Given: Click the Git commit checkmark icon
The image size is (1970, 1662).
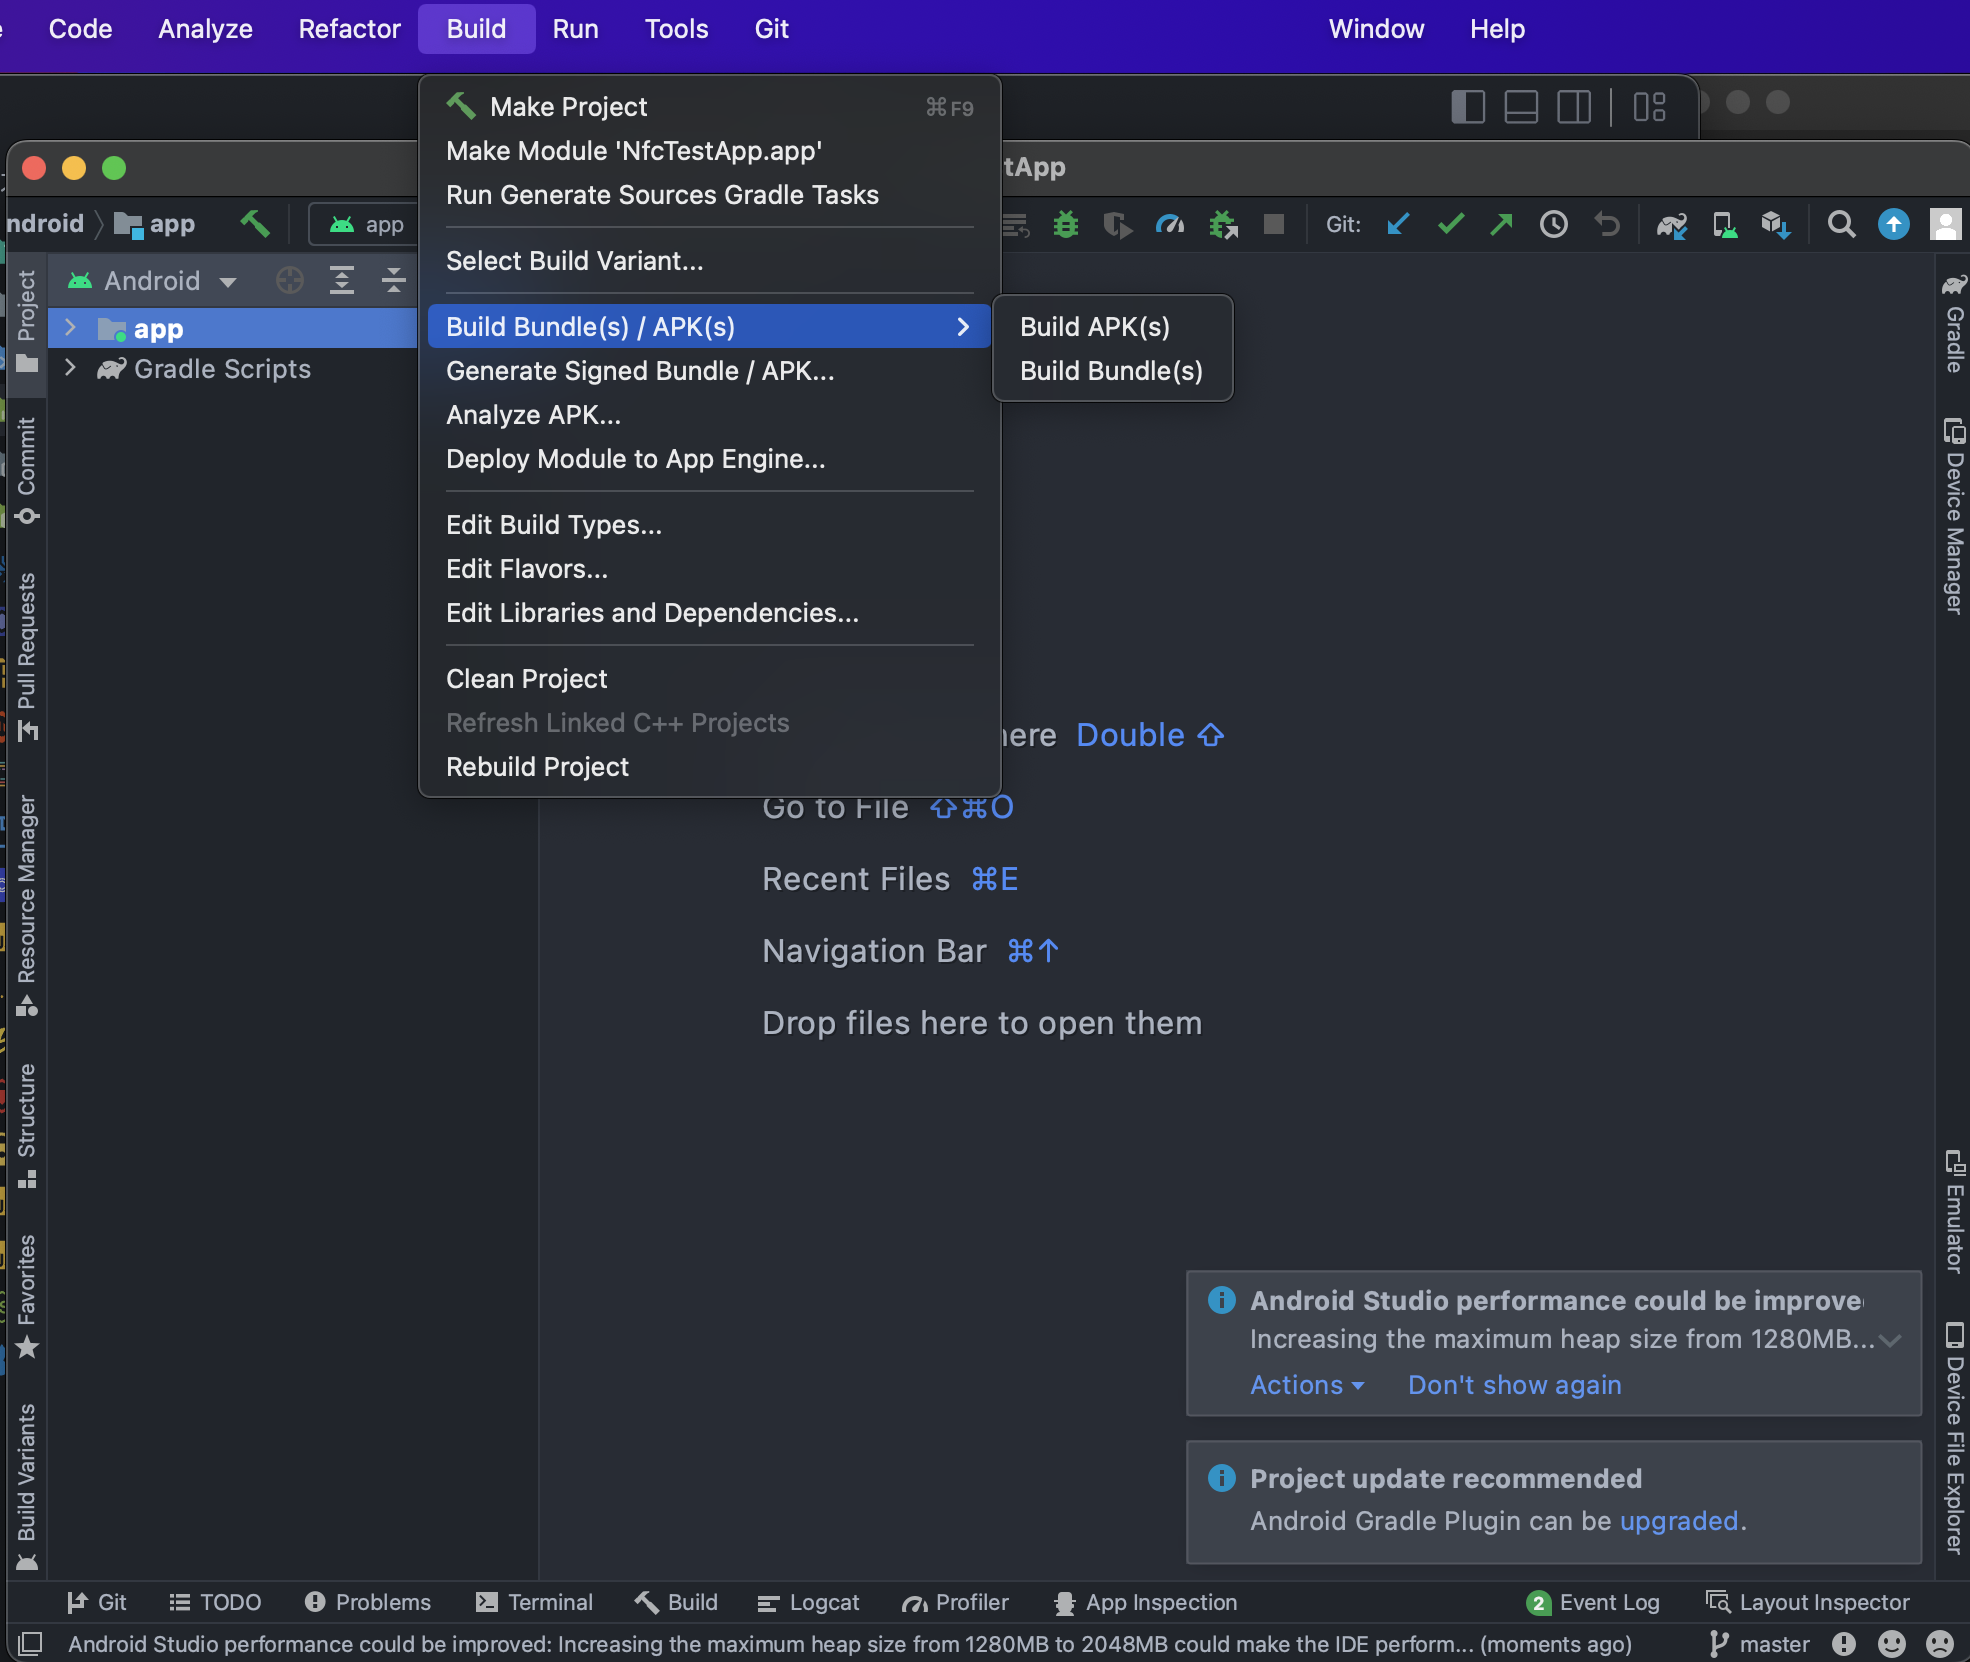Looking at the screenshot, I should (1450, 224).
